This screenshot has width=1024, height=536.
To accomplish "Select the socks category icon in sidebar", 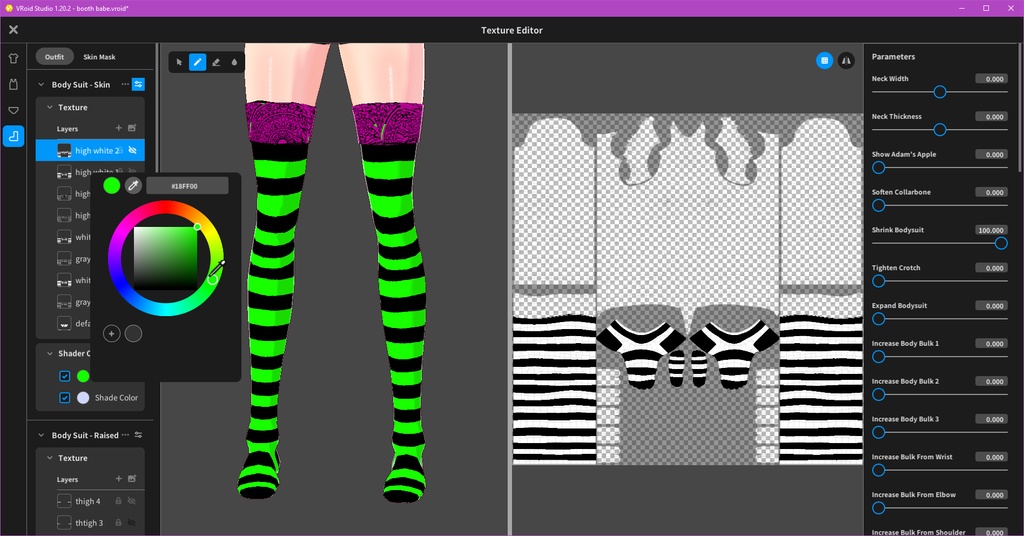I will coord(13,136).
